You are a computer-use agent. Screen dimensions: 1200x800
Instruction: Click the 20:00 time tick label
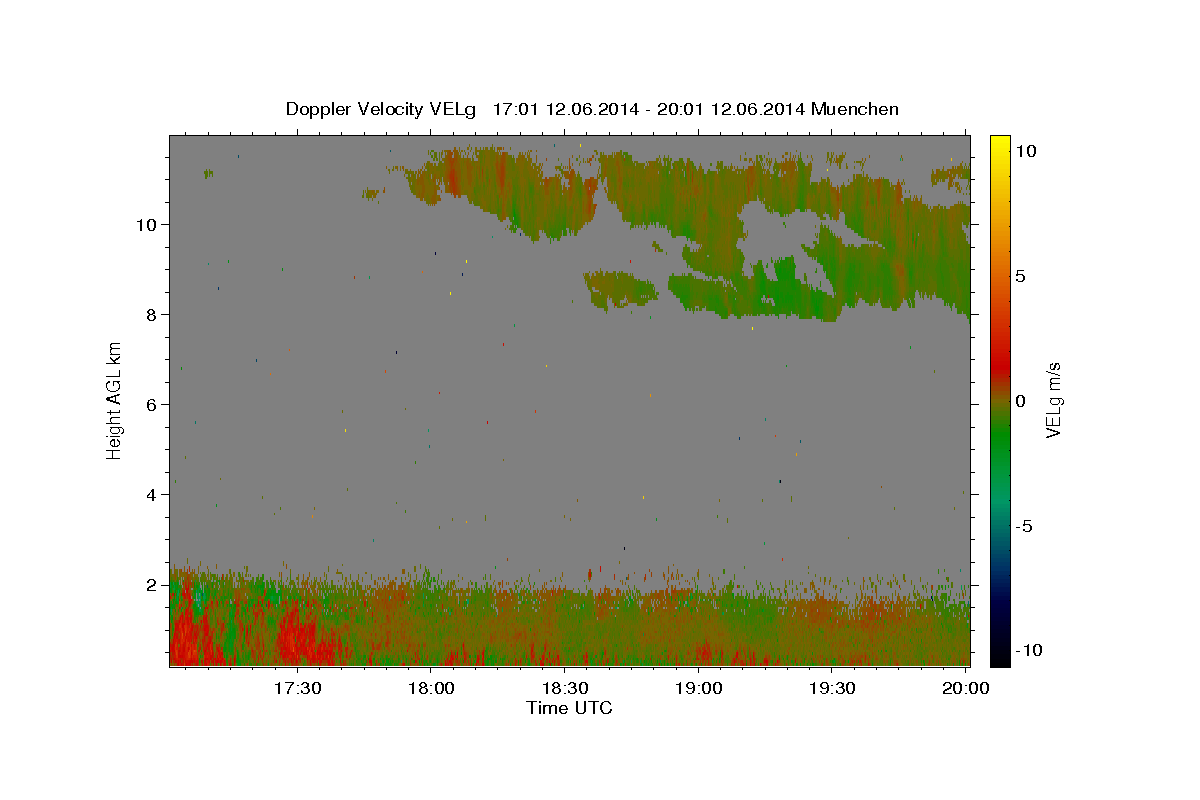pyautogui.click(x=965, y=688)
